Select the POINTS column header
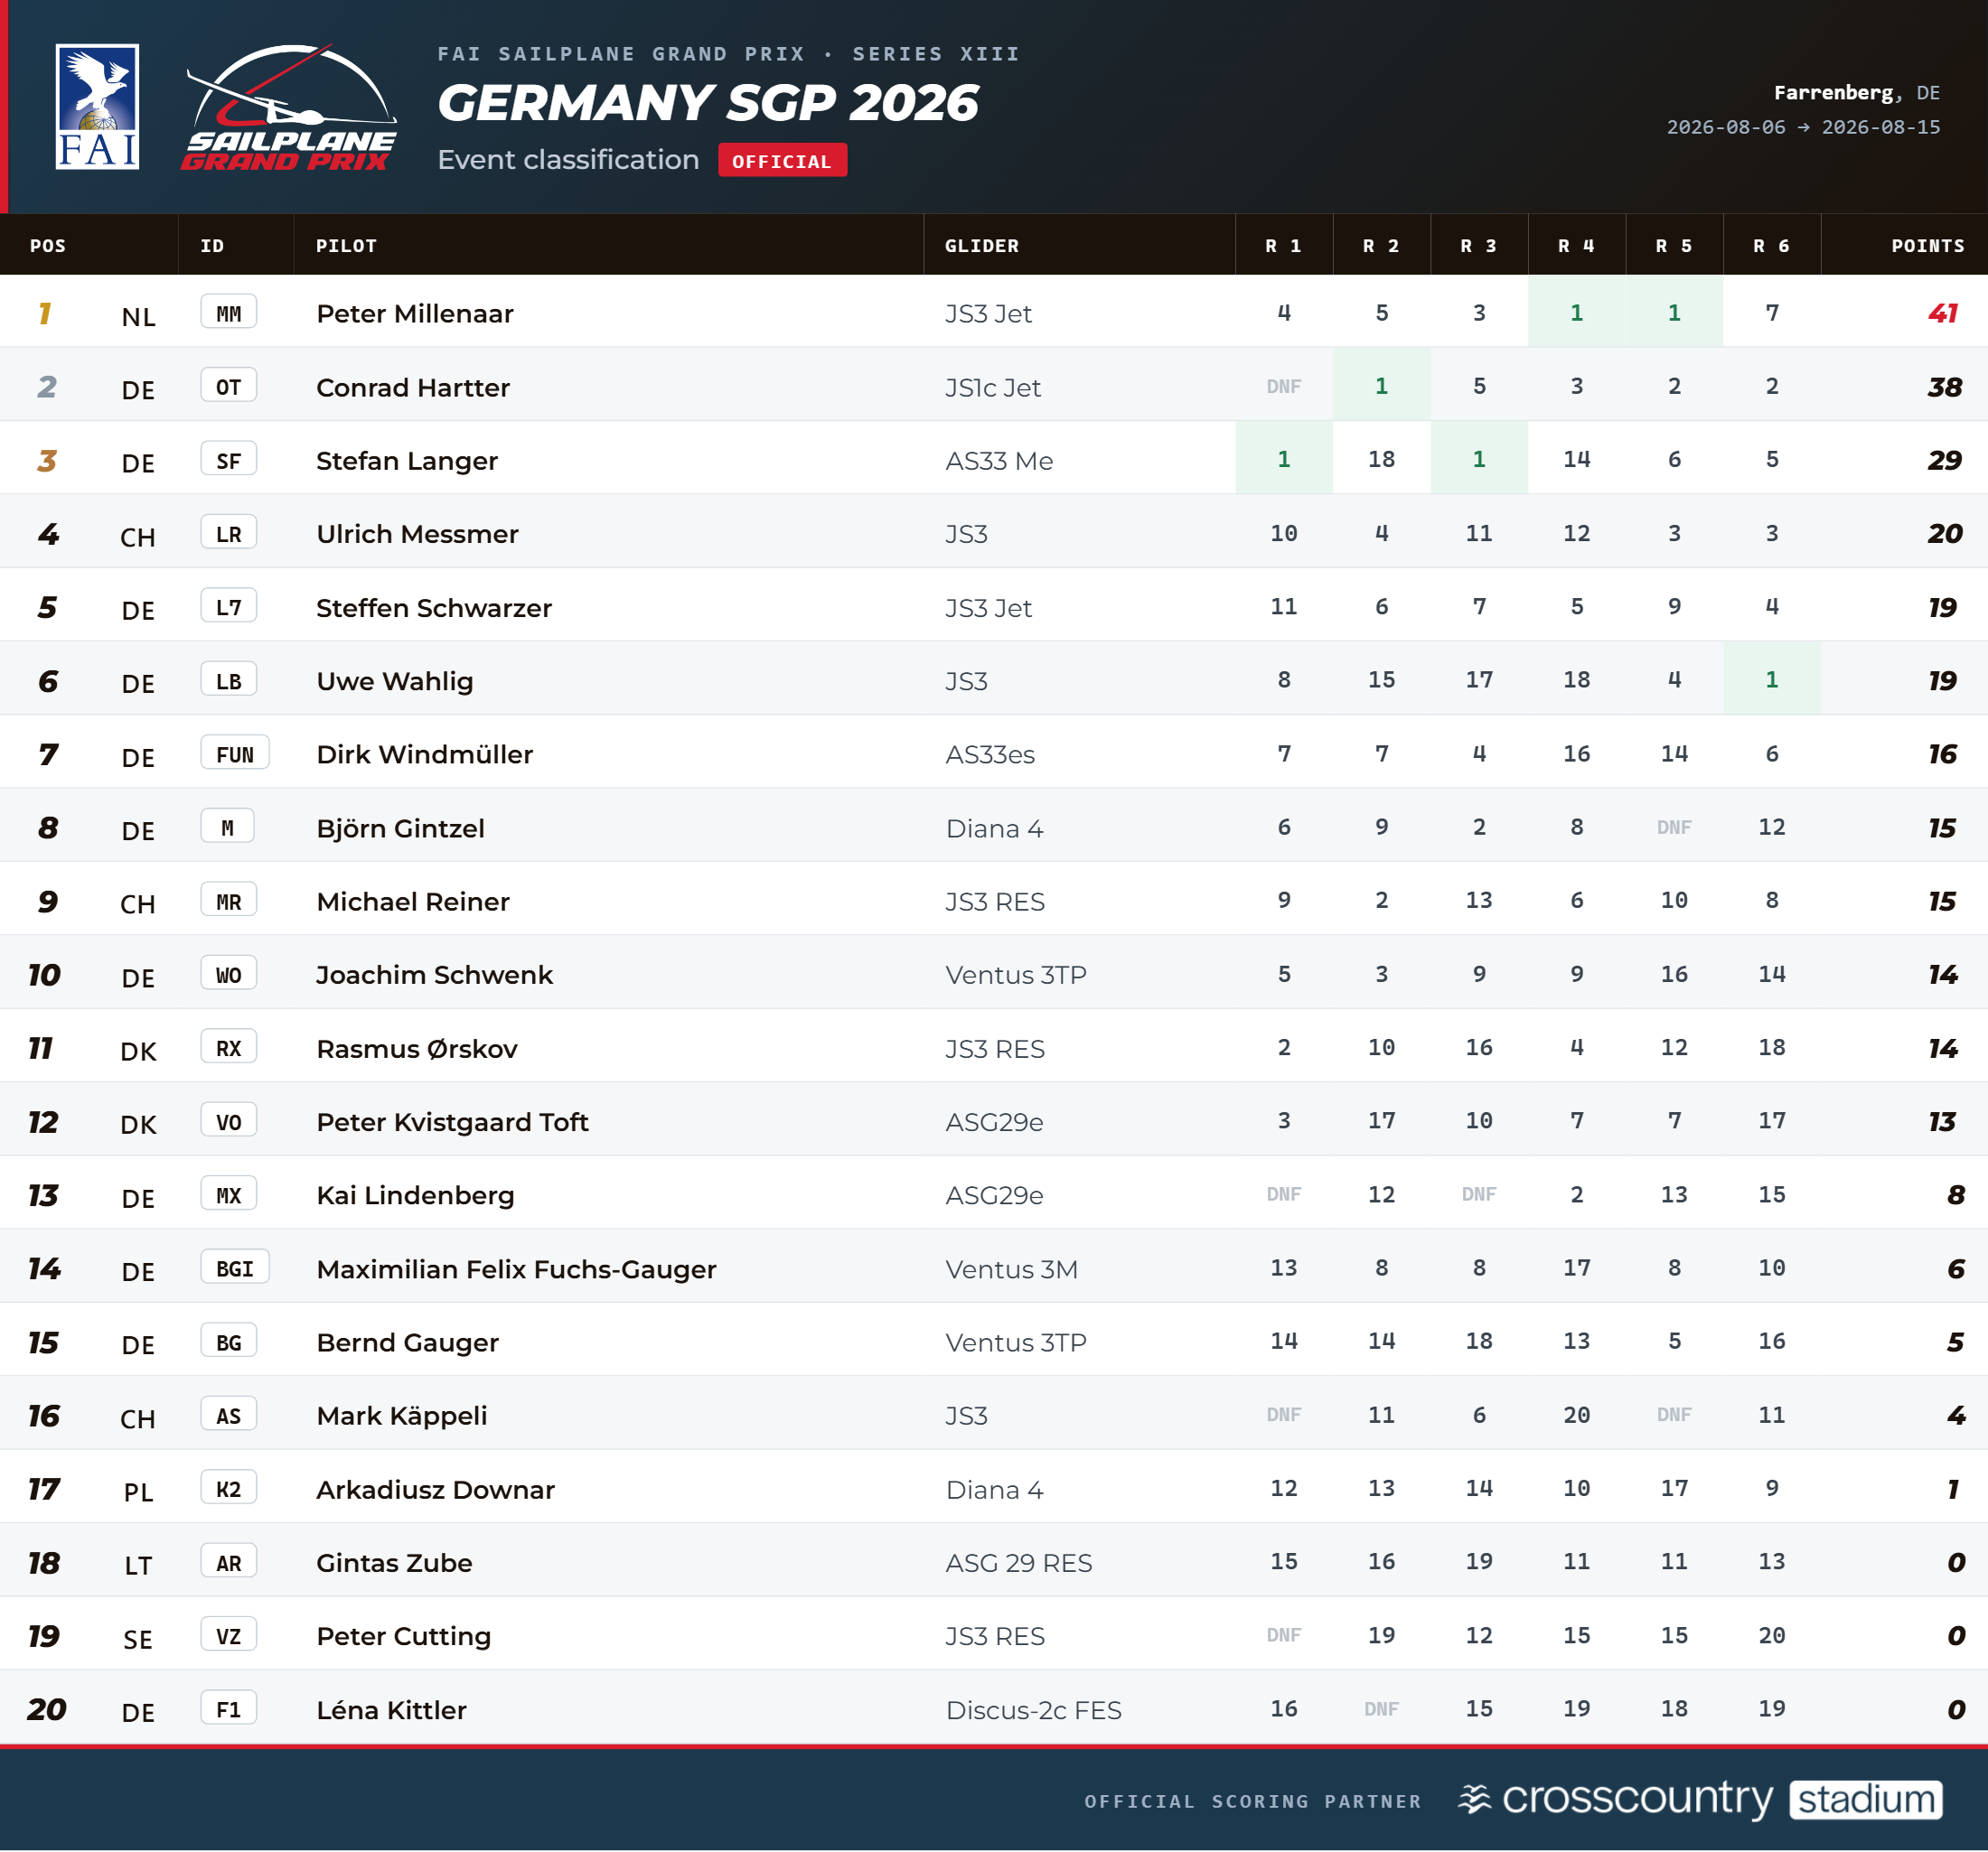The width and height of the screenshot is (1988, 1852). click(1927, 246)
